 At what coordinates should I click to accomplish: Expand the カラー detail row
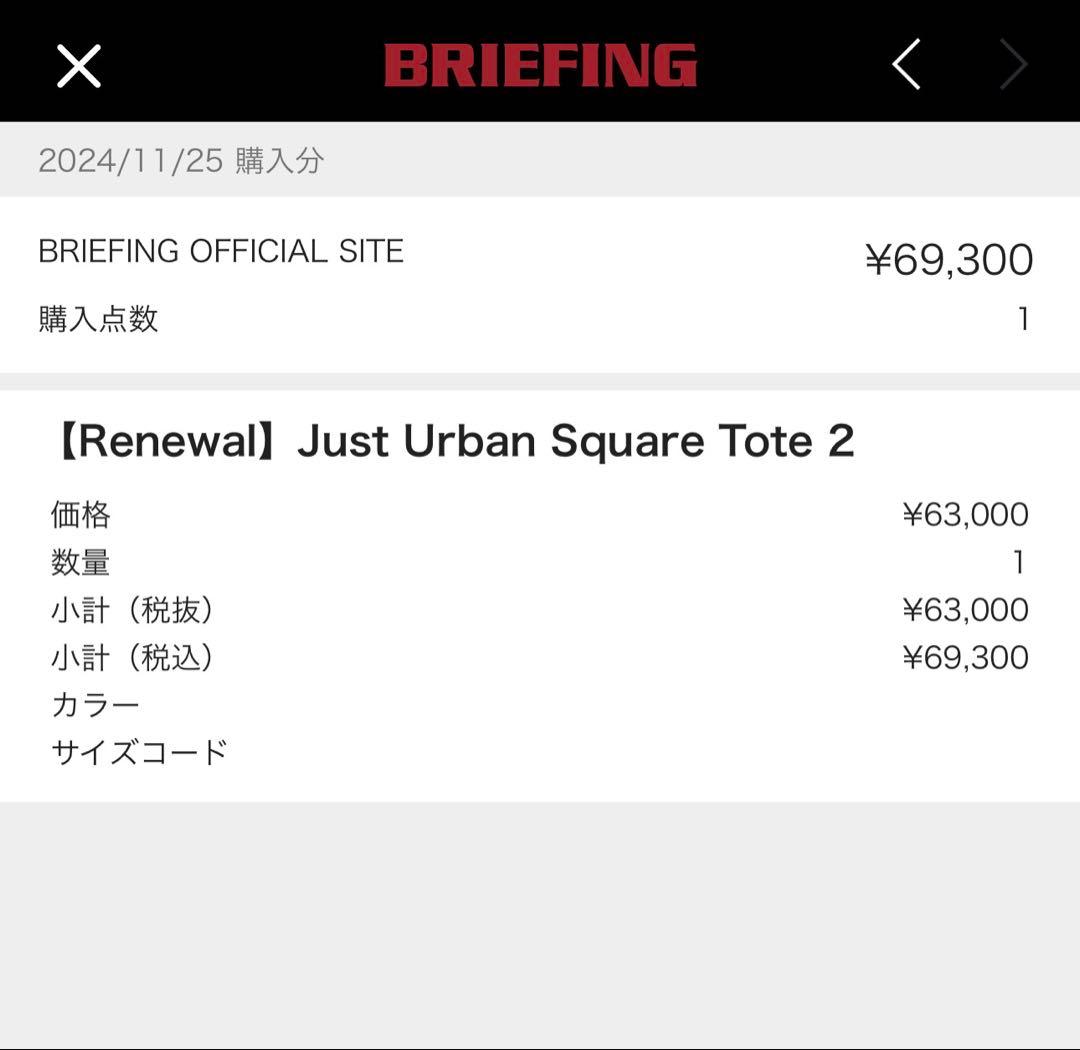[96, 704]
